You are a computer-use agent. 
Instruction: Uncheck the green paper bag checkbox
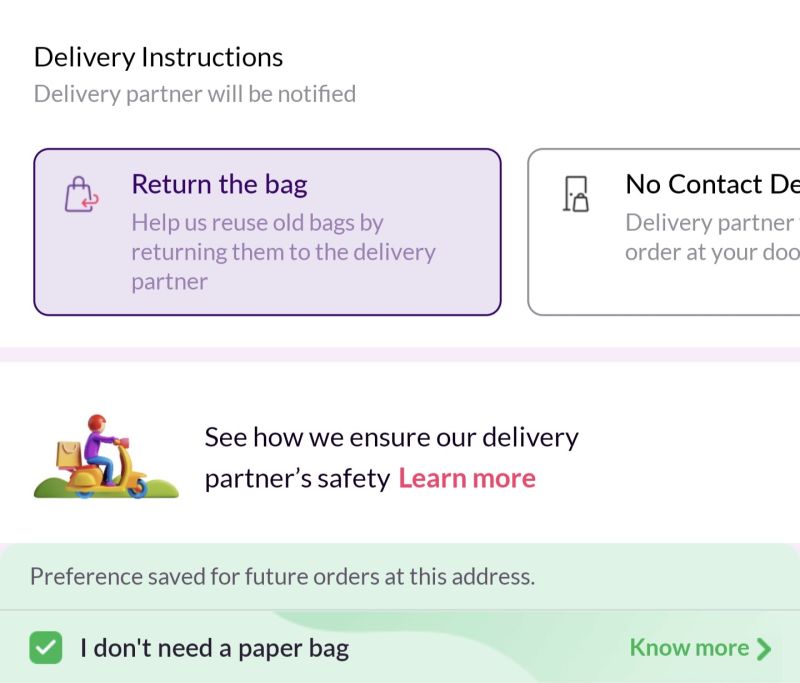(45, 648)
